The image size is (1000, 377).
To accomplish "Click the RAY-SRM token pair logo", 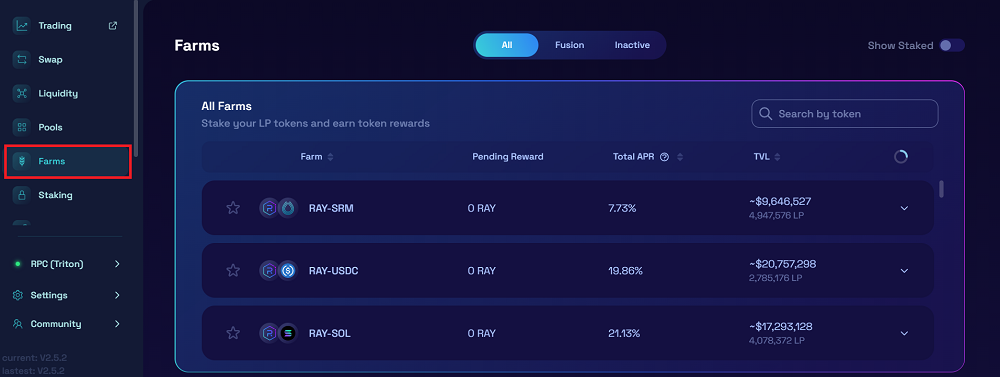I will (279, 208).
